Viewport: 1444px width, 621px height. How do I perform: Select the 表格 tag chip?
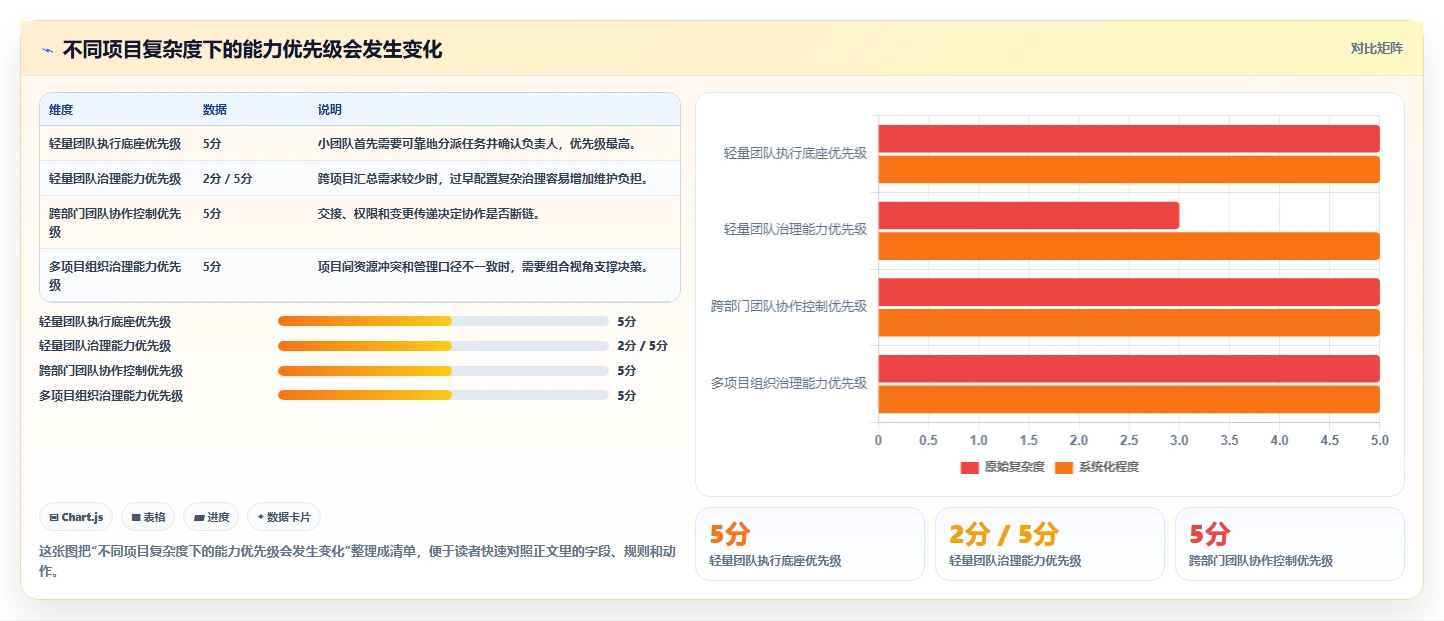[x=148, y=517]
